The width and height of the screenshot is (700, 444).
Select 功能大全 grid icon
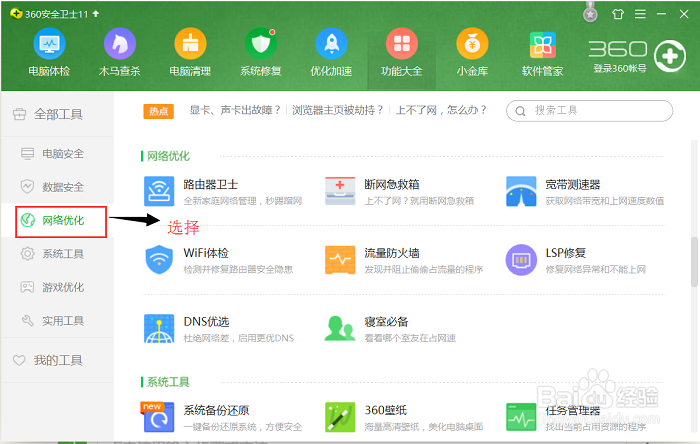(402, 43)
